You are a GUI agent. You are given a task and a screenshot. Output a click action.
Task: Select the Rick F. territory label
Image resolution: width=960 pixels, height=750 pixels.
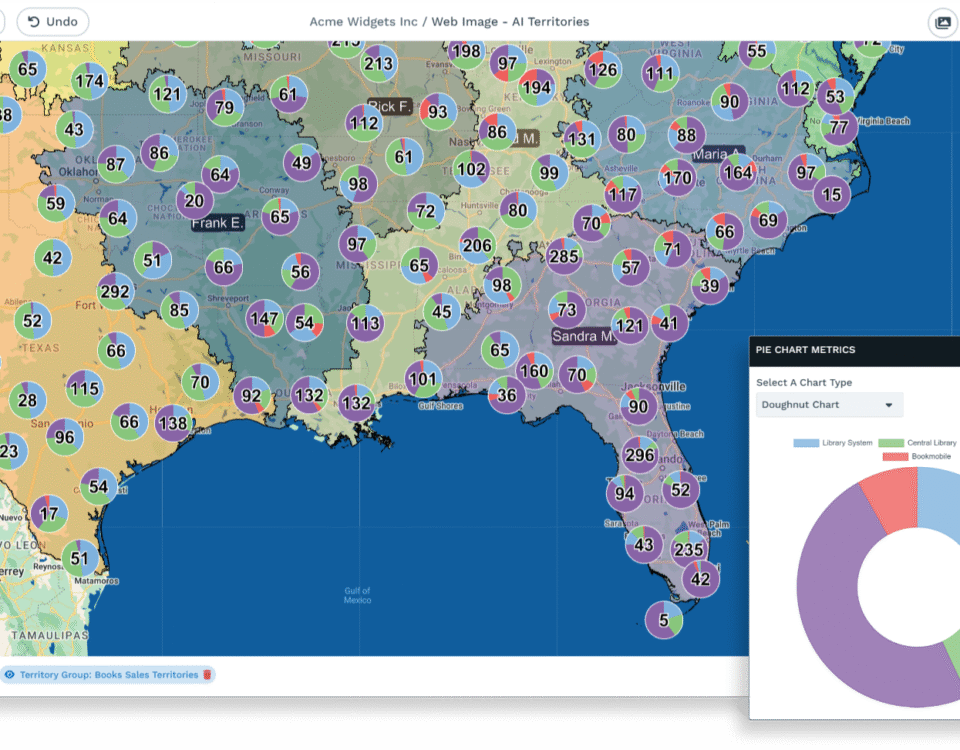pyautogui.click(x=389, y=106)
